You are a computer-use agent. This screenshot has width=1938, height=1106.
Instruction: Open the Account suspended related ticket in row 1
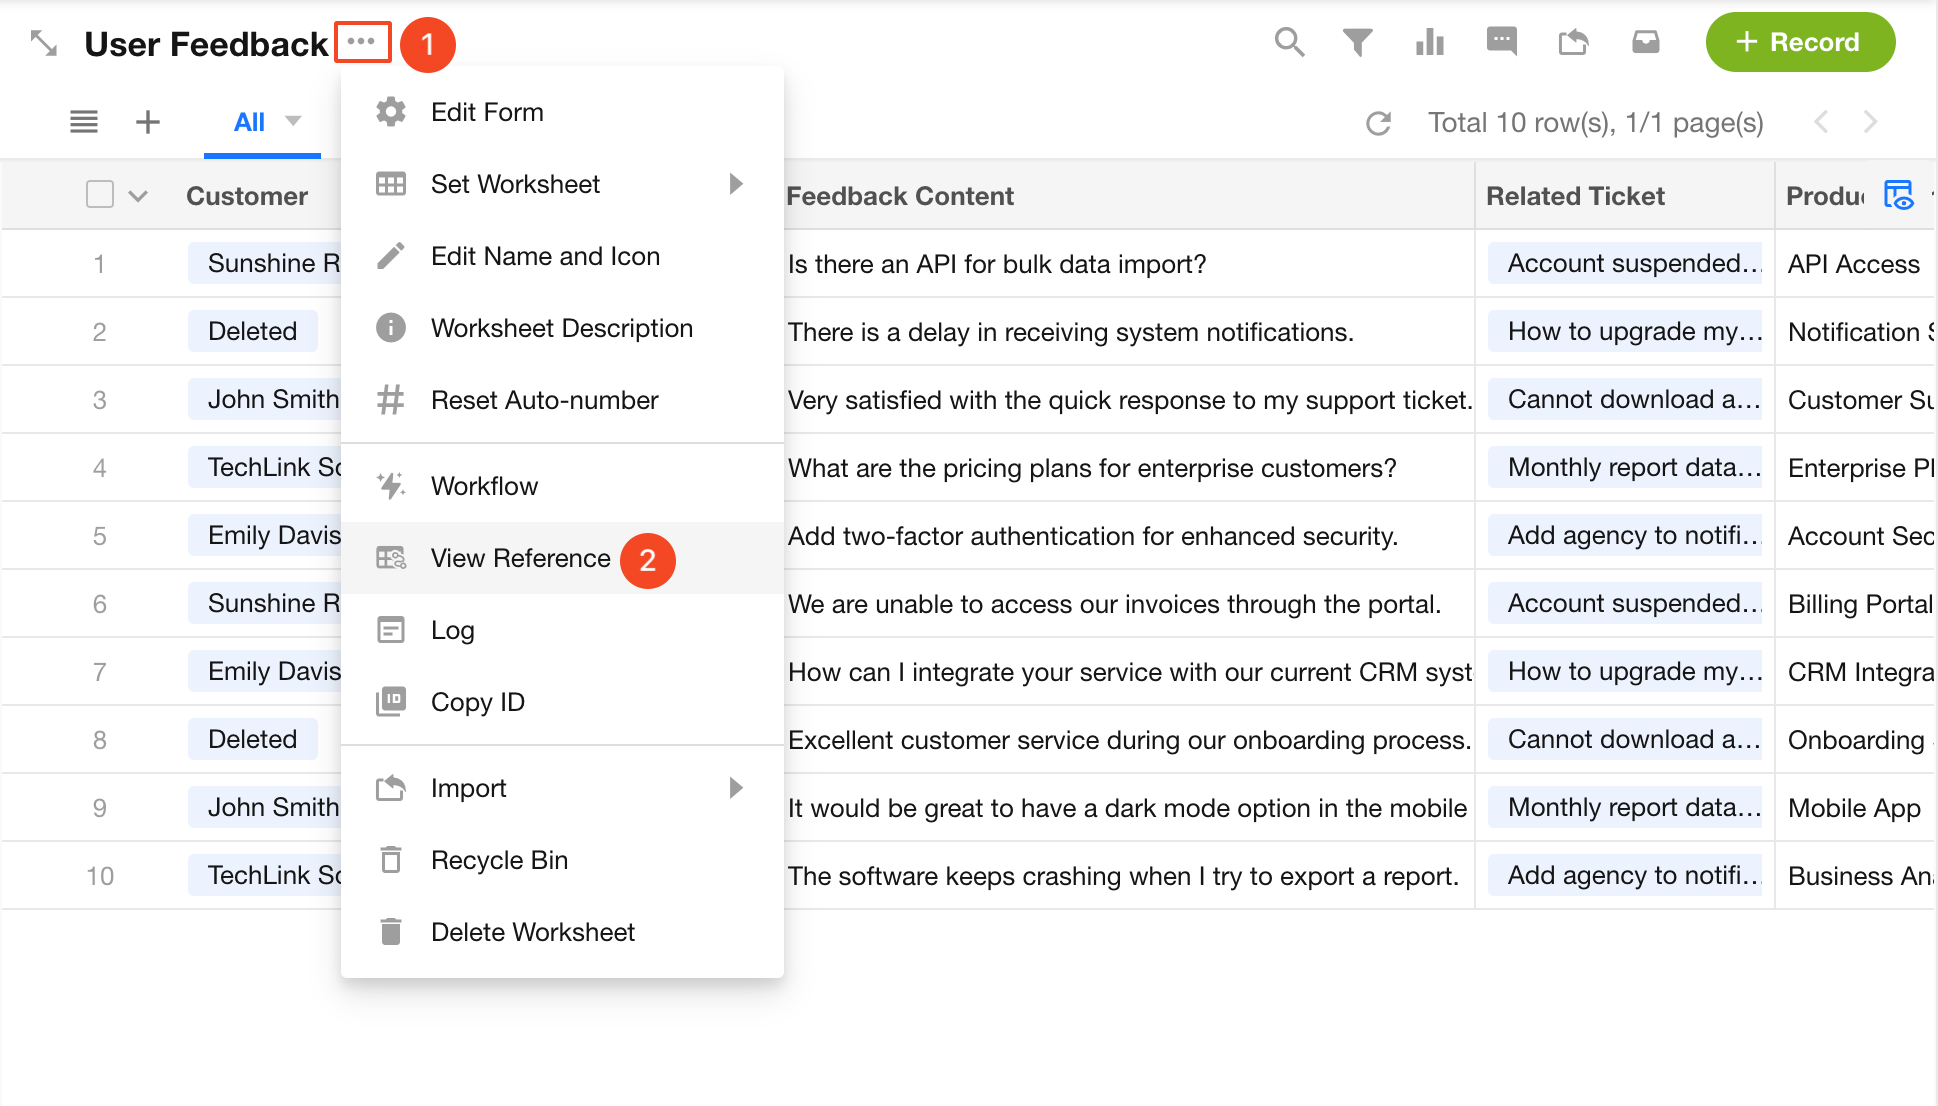(1625, 263)
